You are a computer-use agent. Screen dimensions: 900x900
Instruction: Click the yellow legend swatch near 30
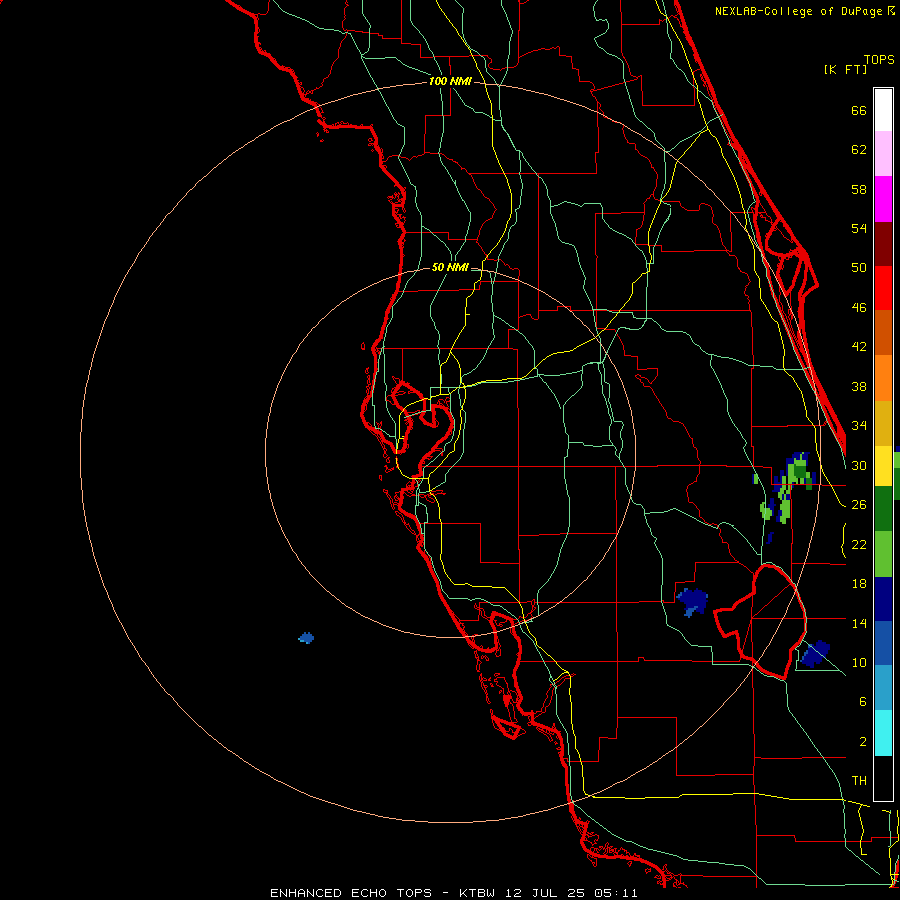tap(883, 465)
